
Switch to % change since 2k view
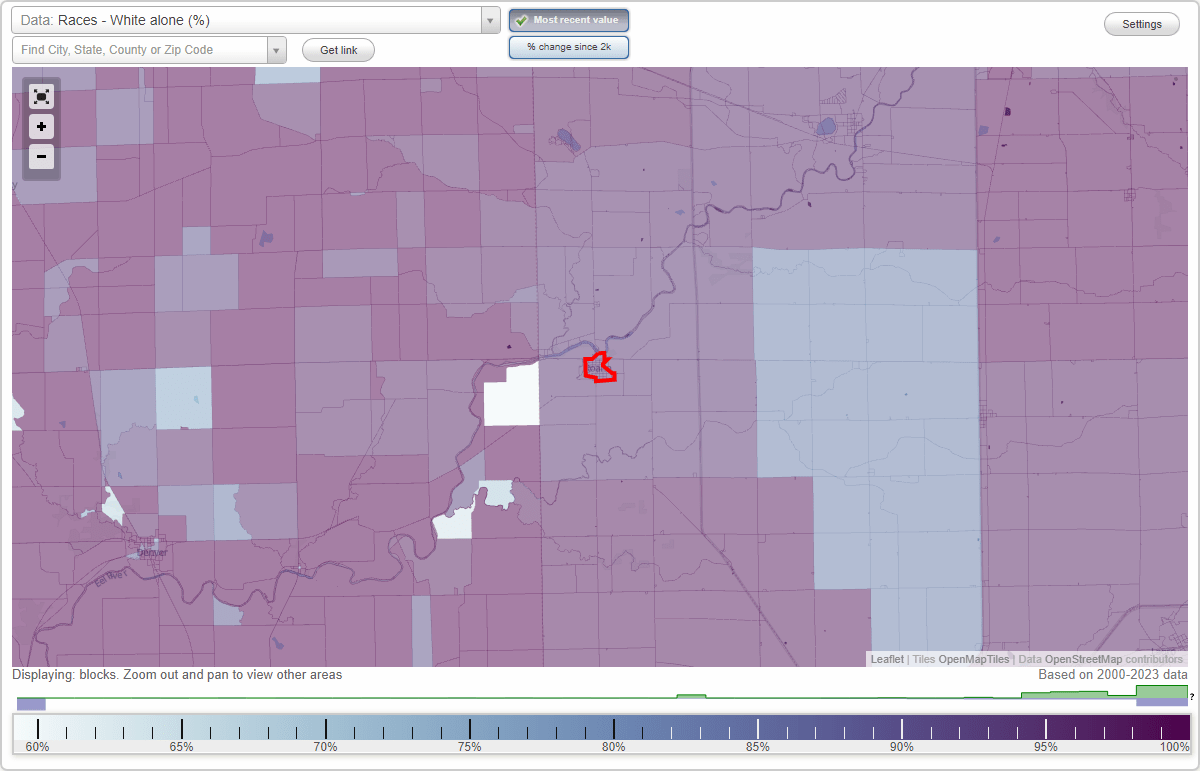(568, 46)
